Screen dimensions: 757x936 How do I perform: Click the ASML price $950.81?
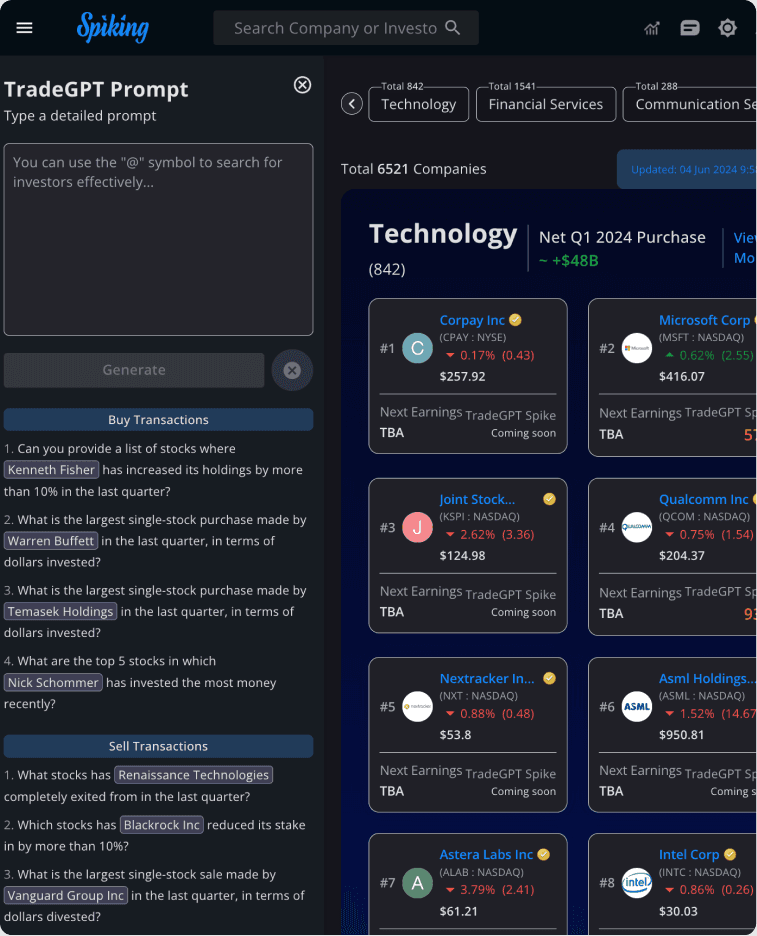(x=681, y=735)
